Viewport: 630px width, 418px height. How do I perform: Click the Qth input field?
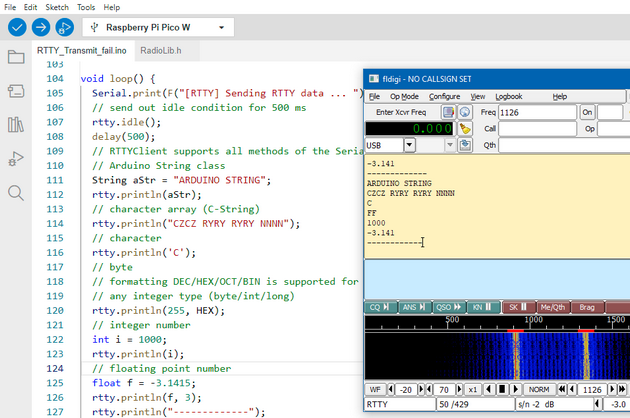point(564,145)
